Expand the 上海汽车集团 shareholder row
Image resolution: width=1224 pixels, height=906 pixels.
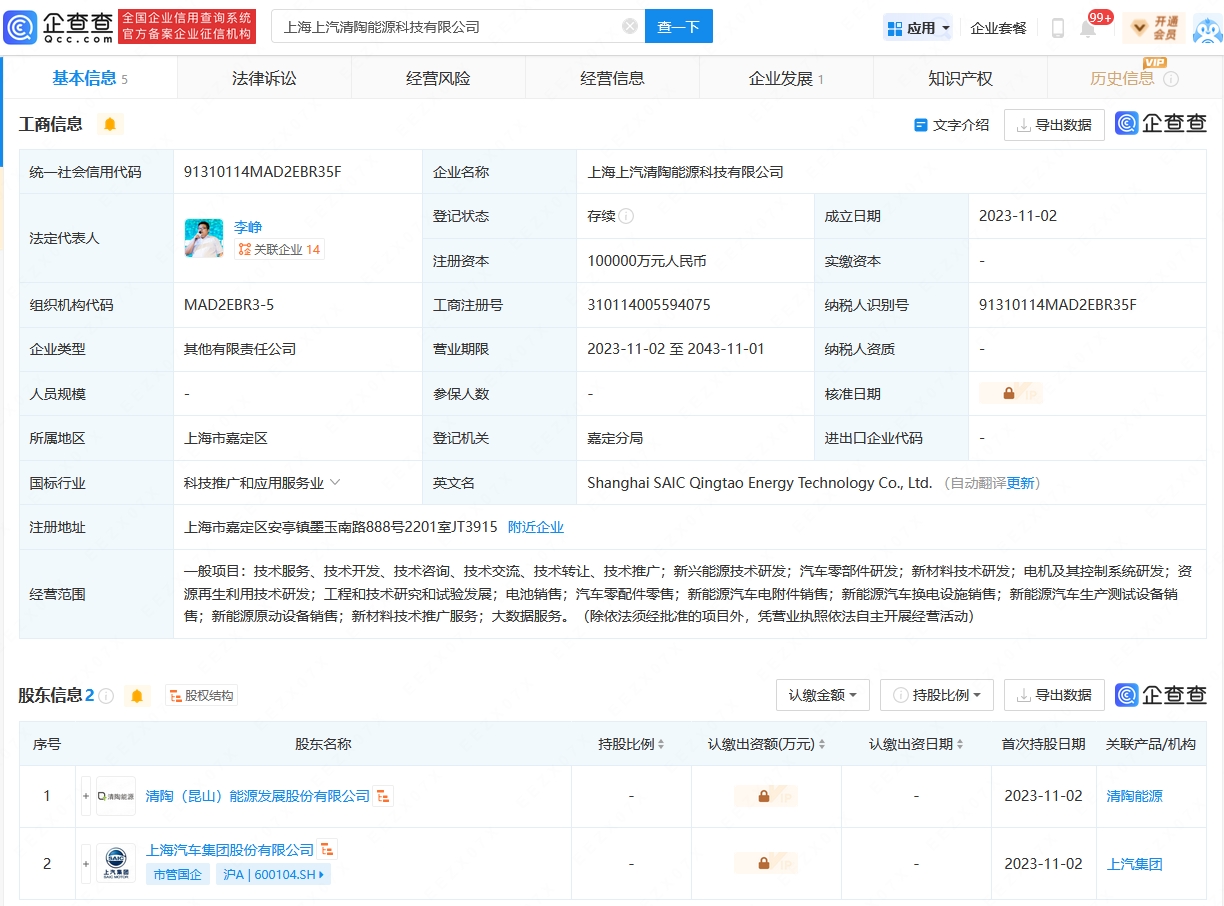coord(86,863)
